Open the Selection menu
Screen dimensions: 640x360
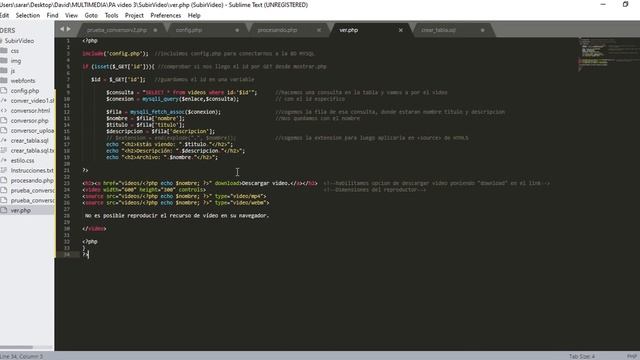click(x=28, y=16)
